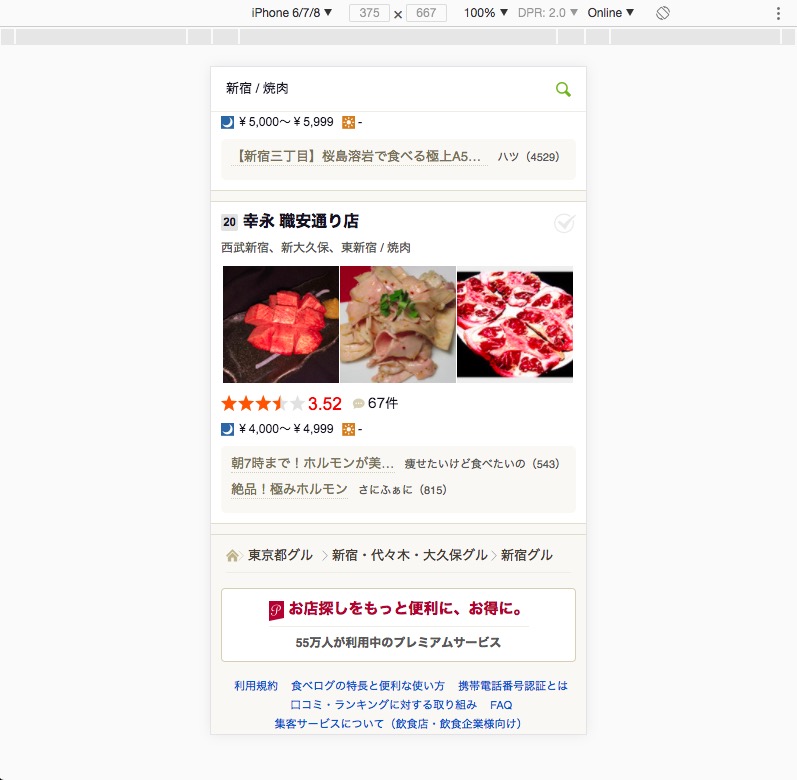797x780 pixels.
Task: Click the home icon in breadcrumb
Action: (232, 555)
